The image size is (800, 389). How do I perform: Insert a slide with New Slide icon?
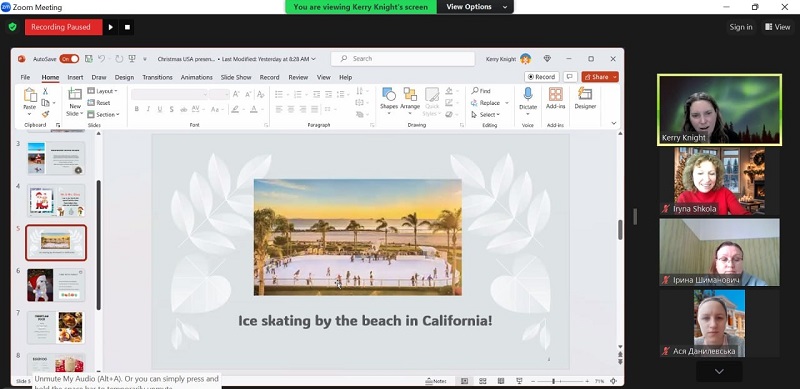point(75,94)
